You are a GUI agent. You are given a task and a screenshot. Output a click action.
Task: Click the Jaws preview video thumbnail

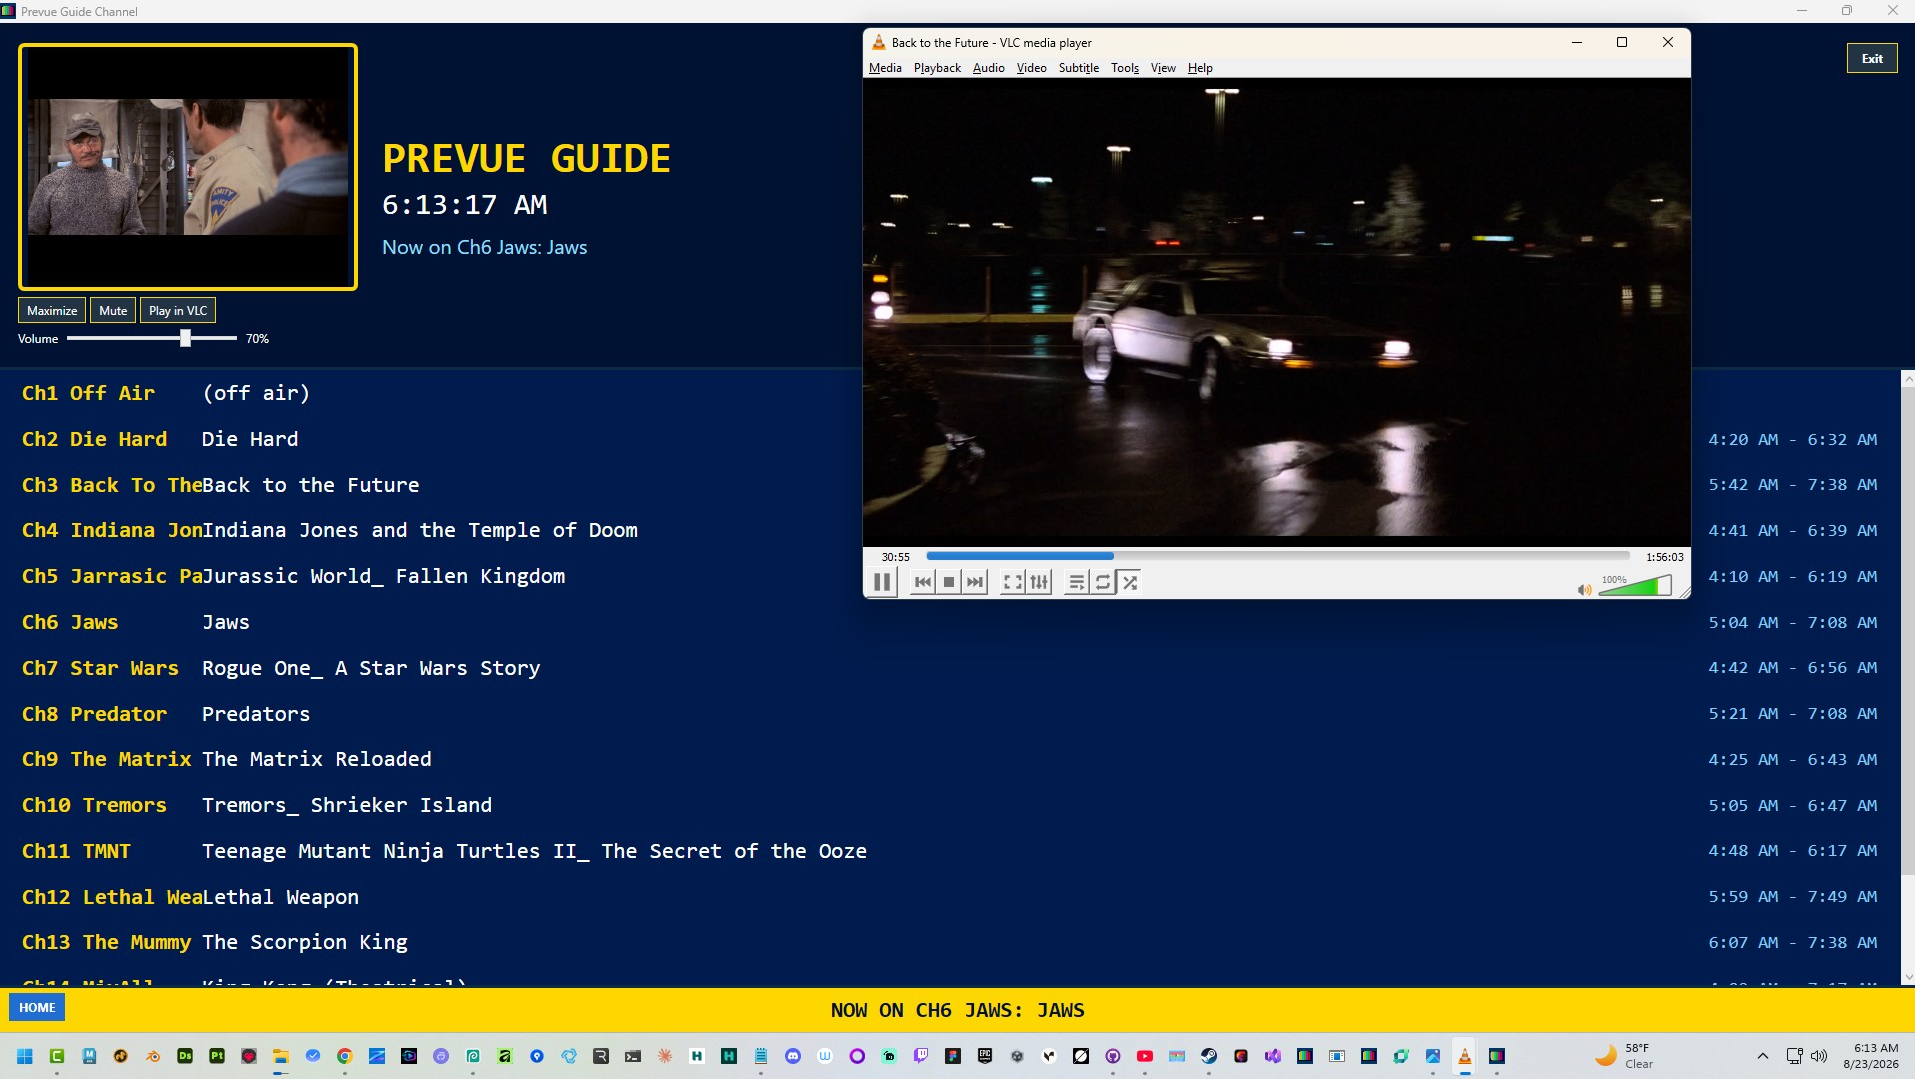tap(188, 167)
